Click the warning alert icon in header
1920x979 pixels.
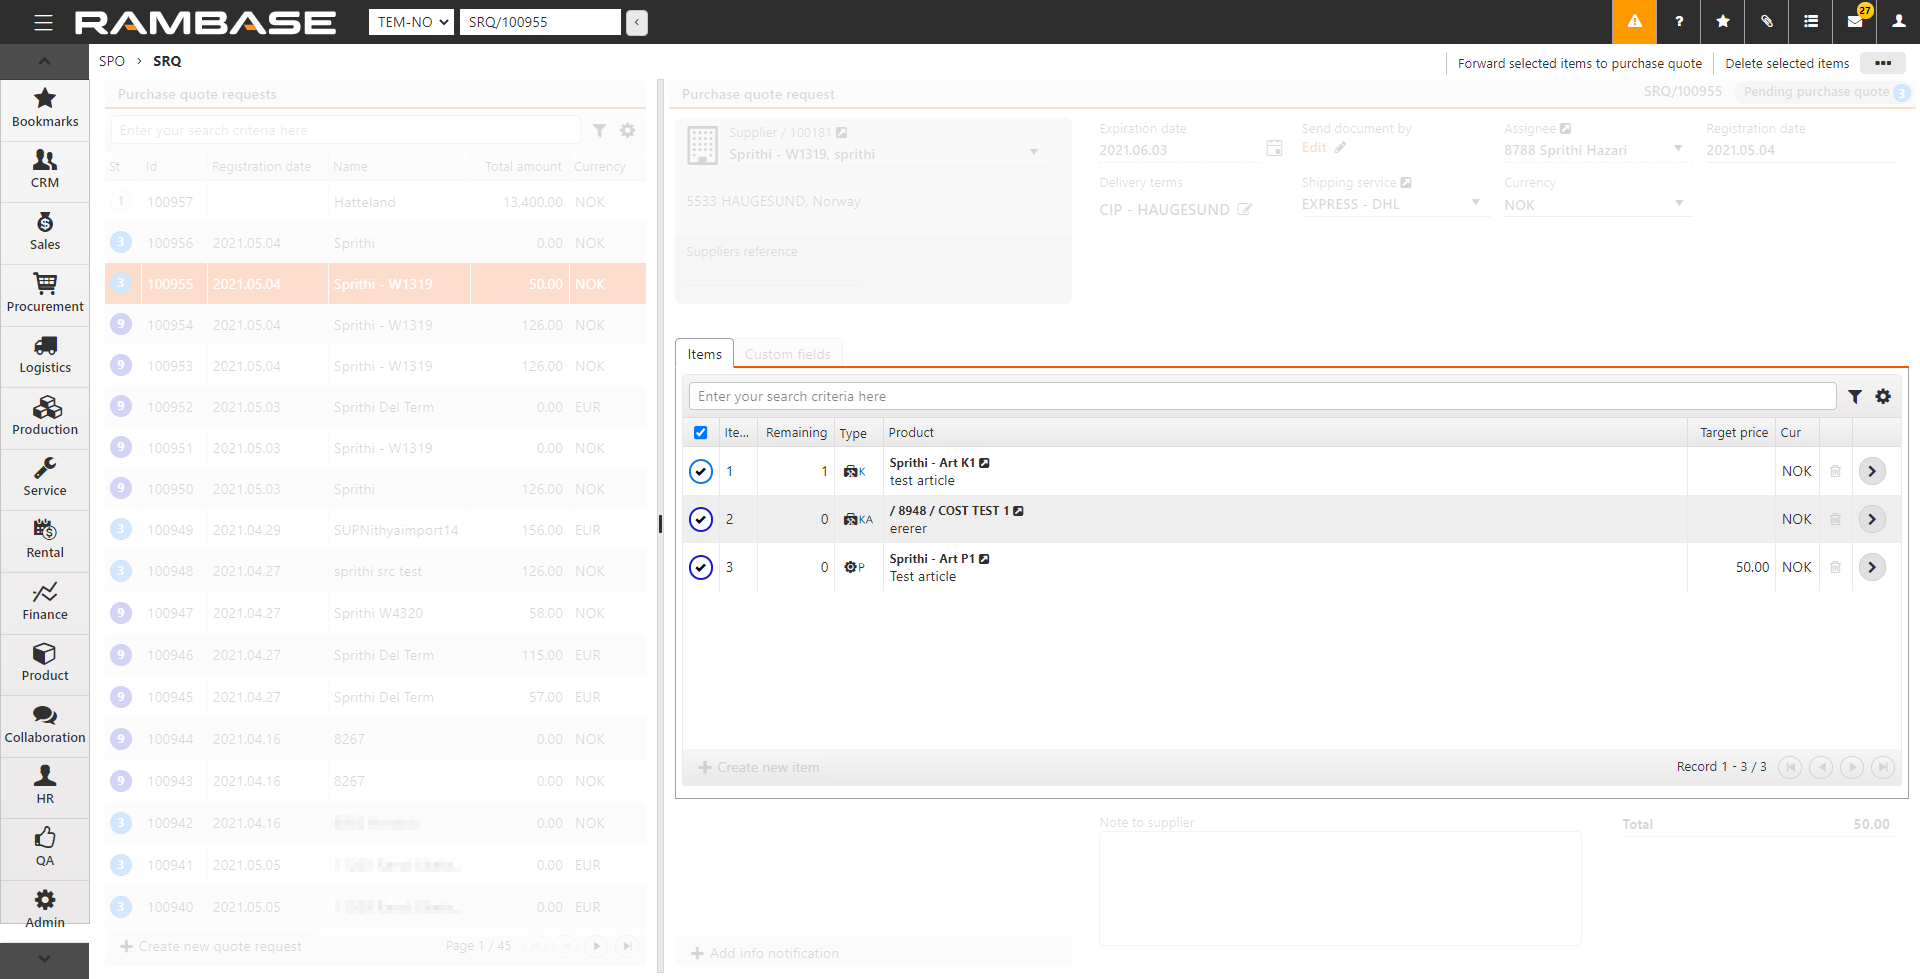pyautogui.click(x=1634, y=22)
